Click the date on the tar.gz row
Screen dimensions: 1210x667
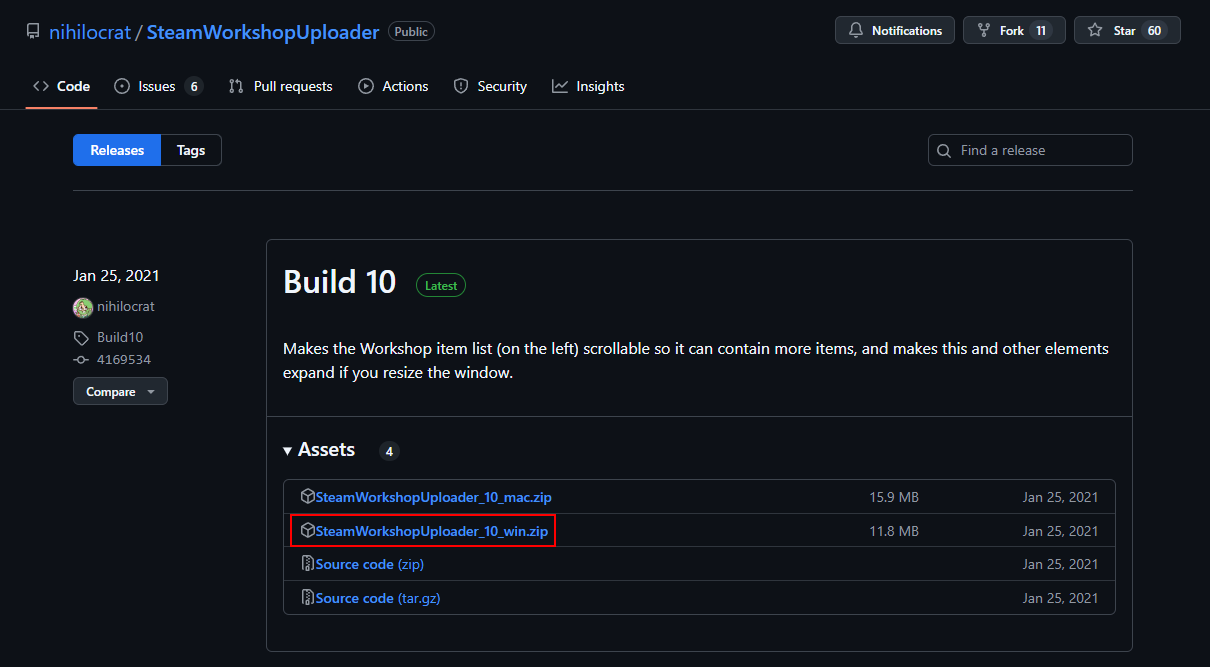1060,598
